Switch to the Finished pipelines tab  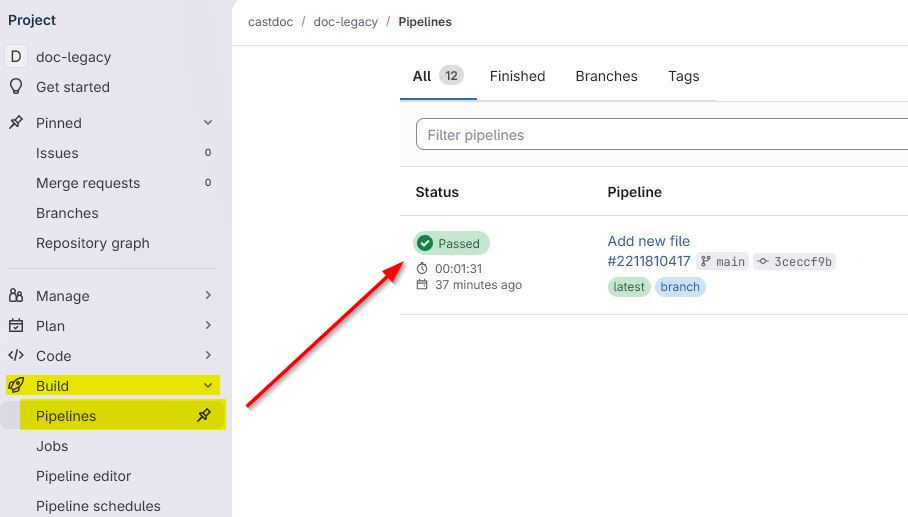517,76
